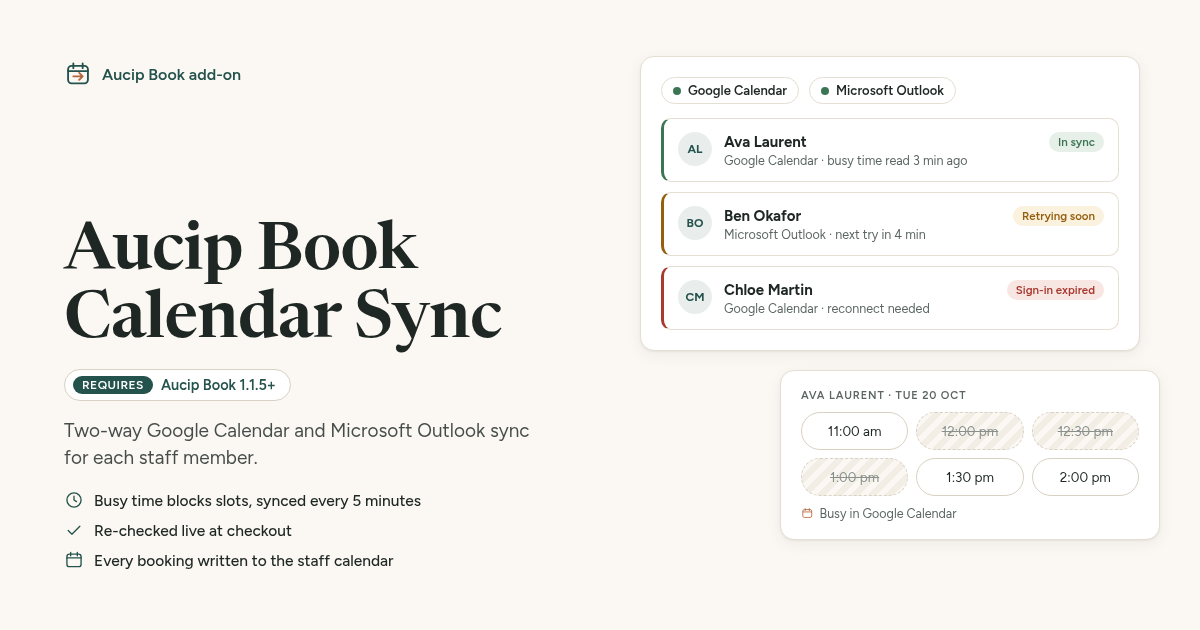Click the Aucip Book 1.1.5+ version text
Viewport: 1200px width, 630px height.
[x=218, y=385]
